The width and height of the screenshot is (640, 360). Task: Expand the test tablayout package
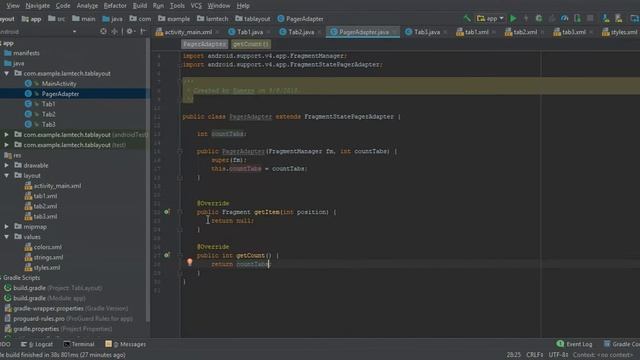(7, 145)
